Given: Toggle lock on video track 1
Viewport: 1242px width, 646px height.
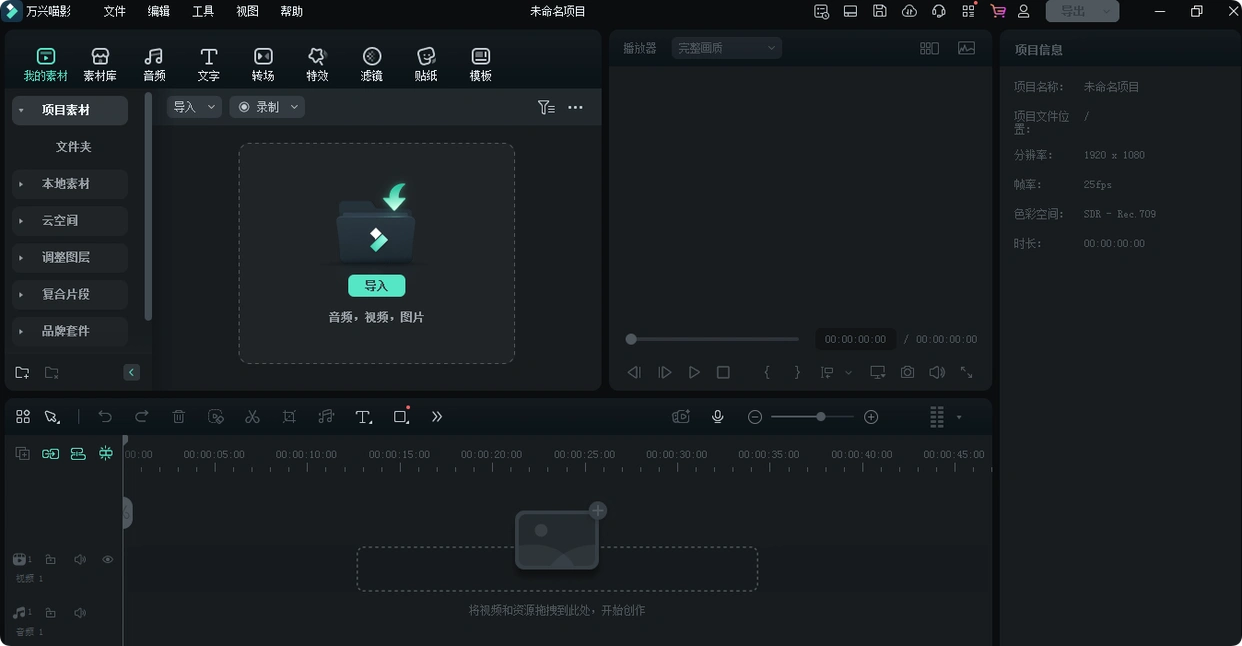Looking at the screenshot, I should [x=51, y=560].
